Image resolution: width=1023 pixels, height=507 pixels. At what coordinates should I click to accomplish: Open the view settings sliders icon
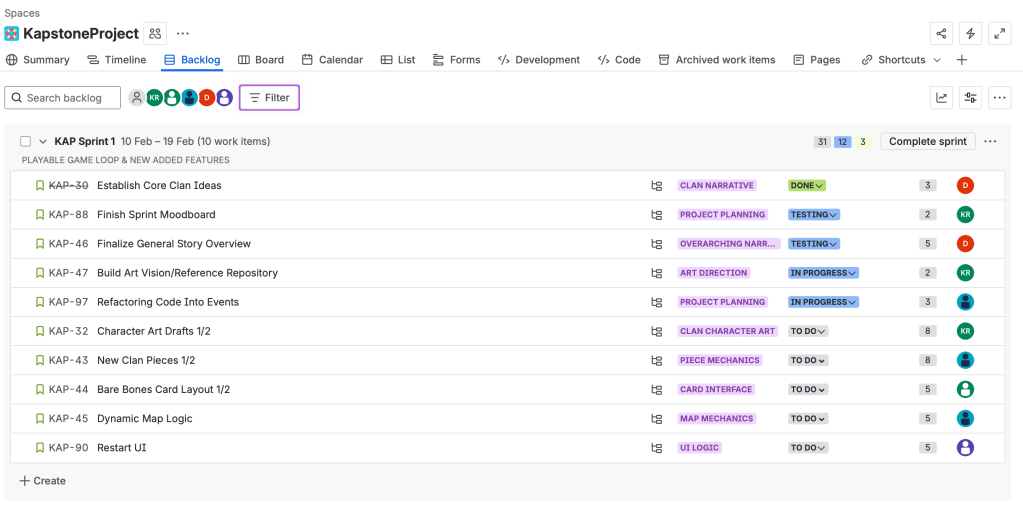point(970,98)
